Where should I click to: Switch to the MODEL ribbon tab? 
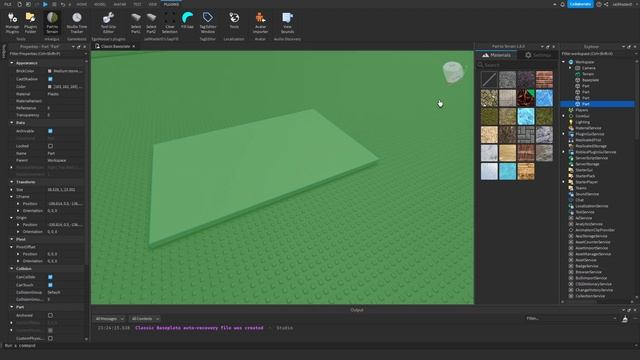tap(100, 4)
